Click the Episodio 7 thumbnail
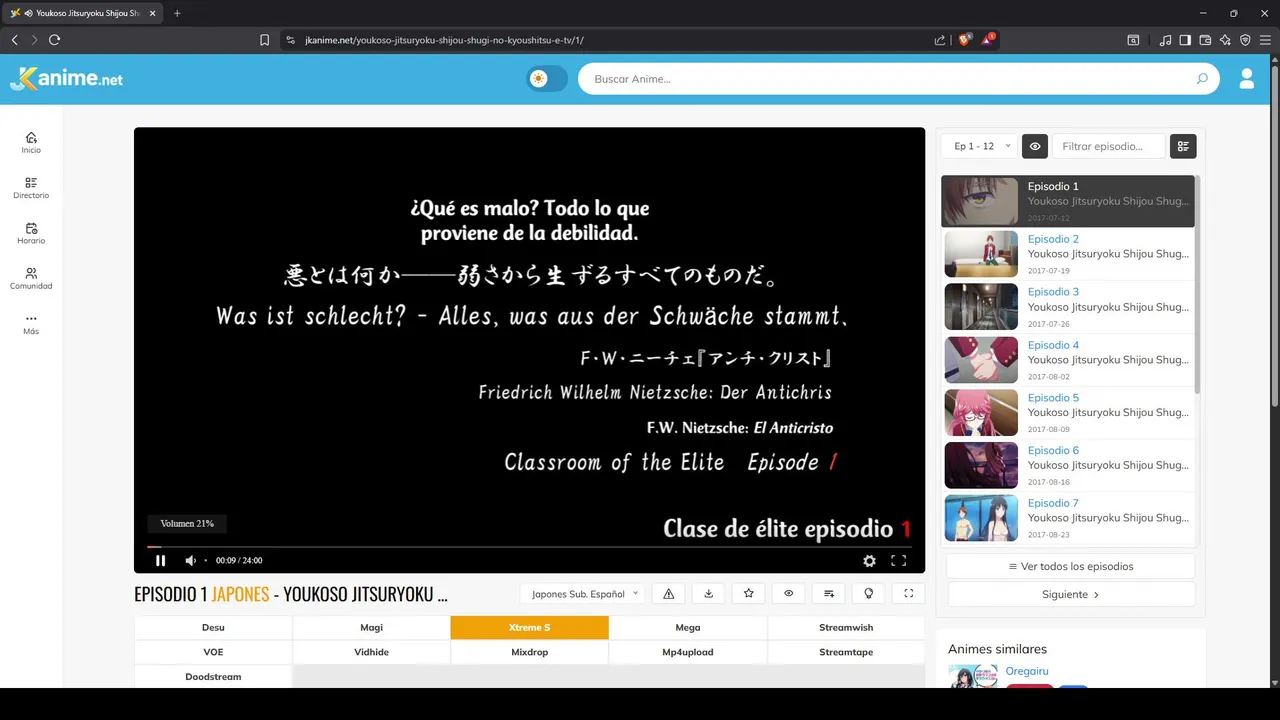 point(981,519)
